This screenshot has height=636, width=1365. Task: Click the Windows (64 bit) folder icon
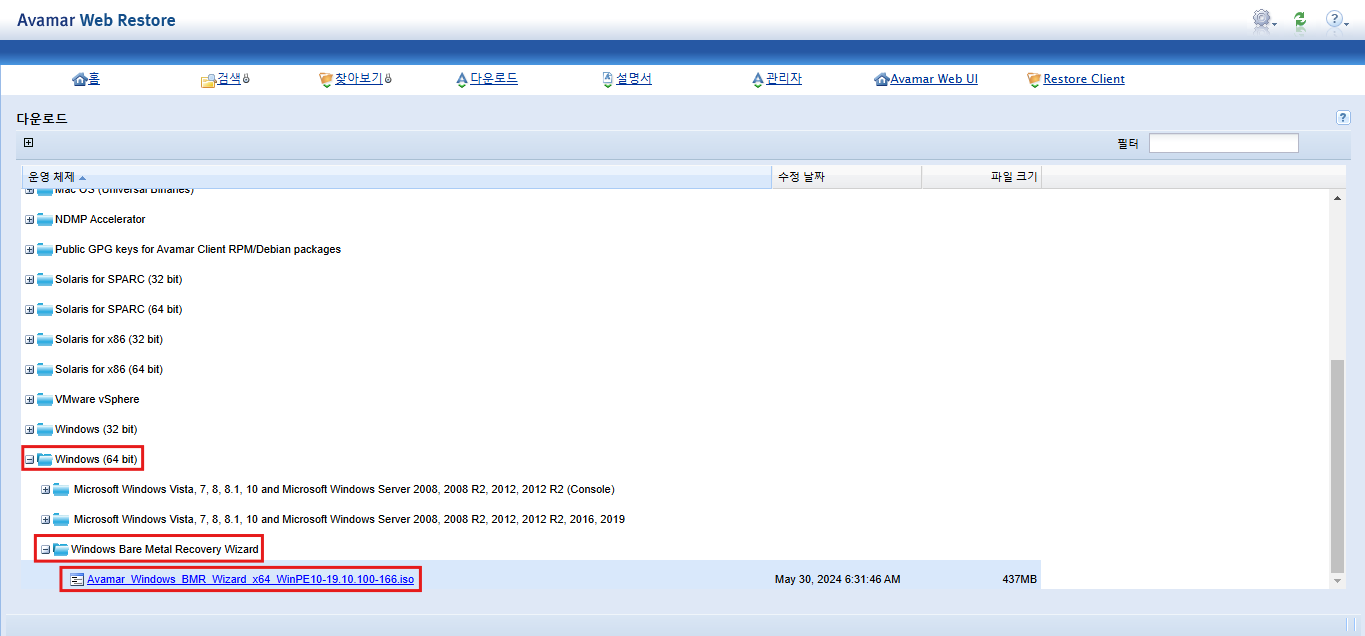[x=45, y=460]
